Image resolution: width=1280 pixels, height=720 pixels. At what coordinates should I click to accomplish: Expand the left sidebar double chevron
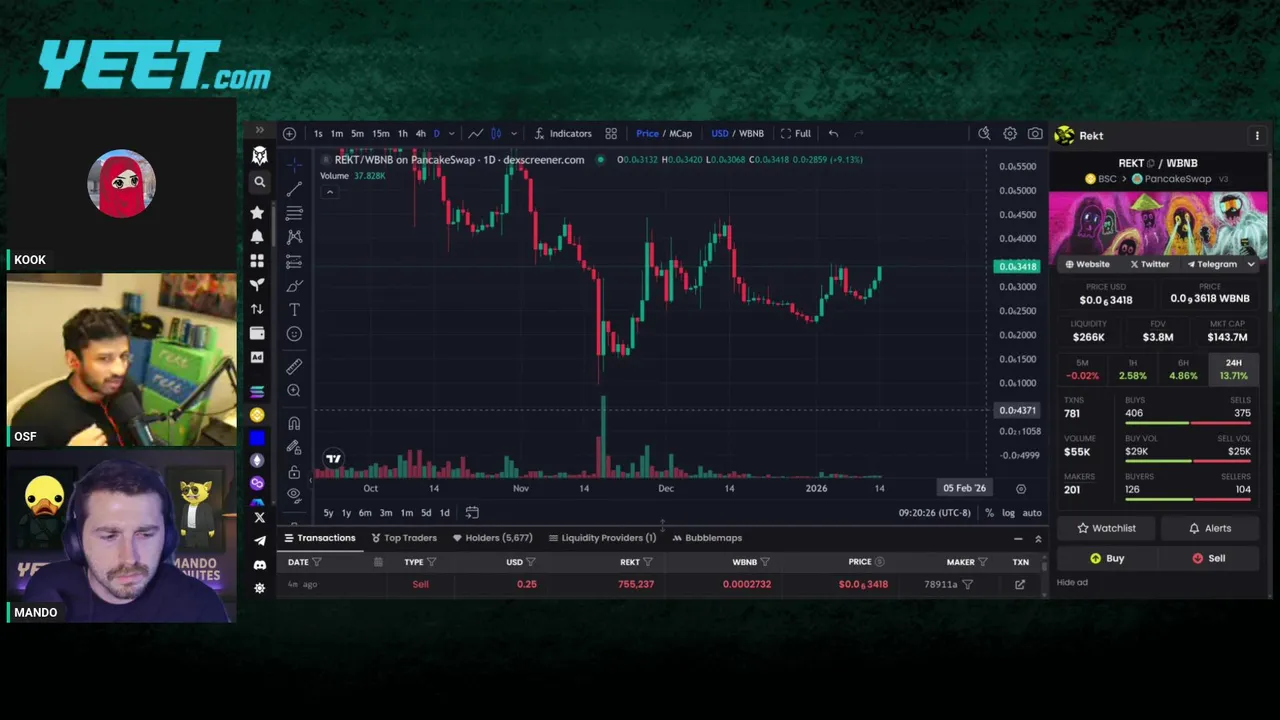(259, 130)
